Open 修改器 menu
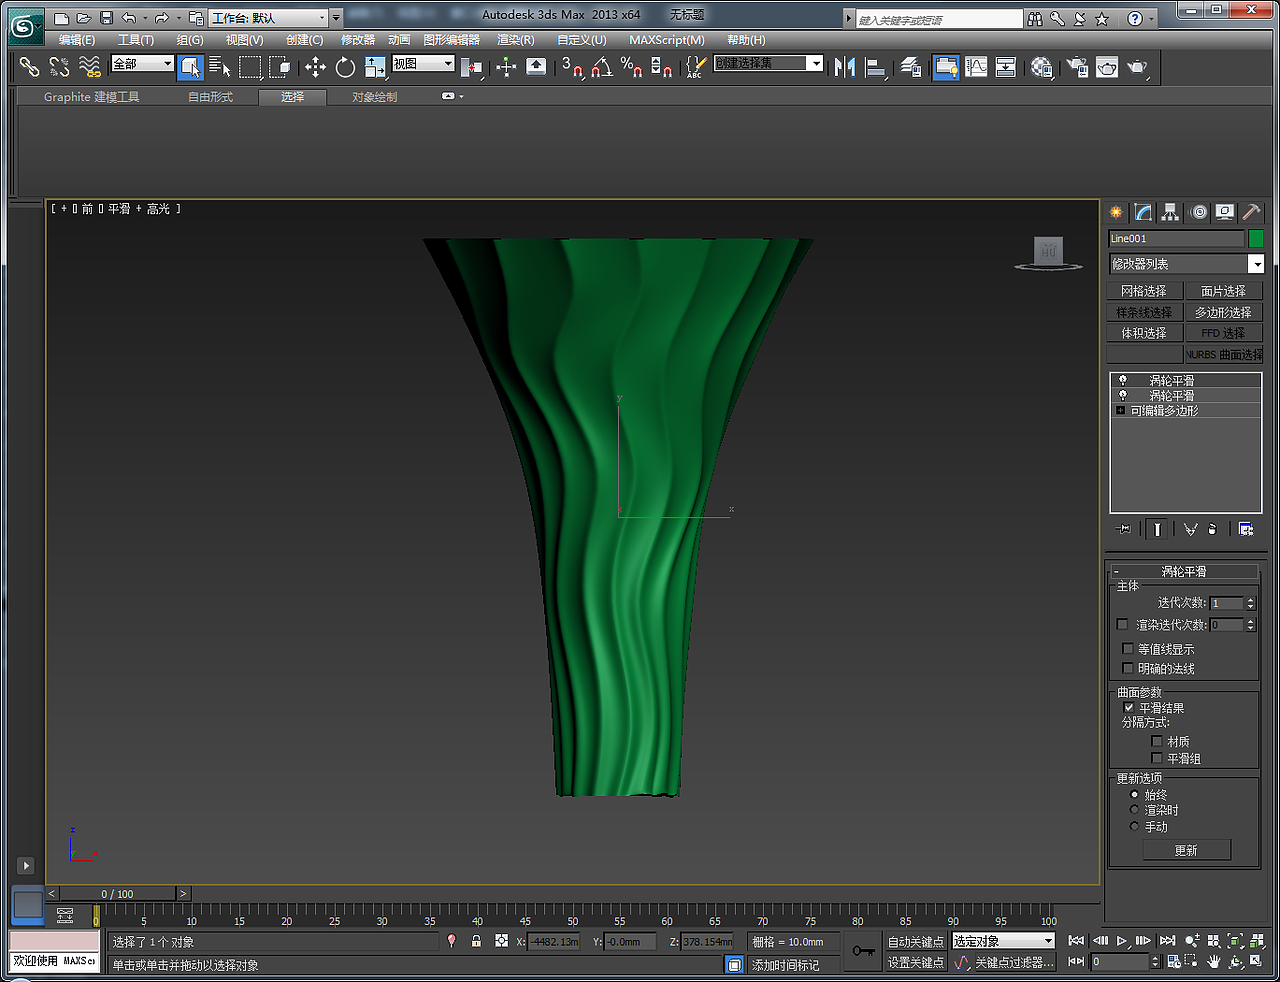Viewport: 1280px width, 982px height. click(358, 40)
